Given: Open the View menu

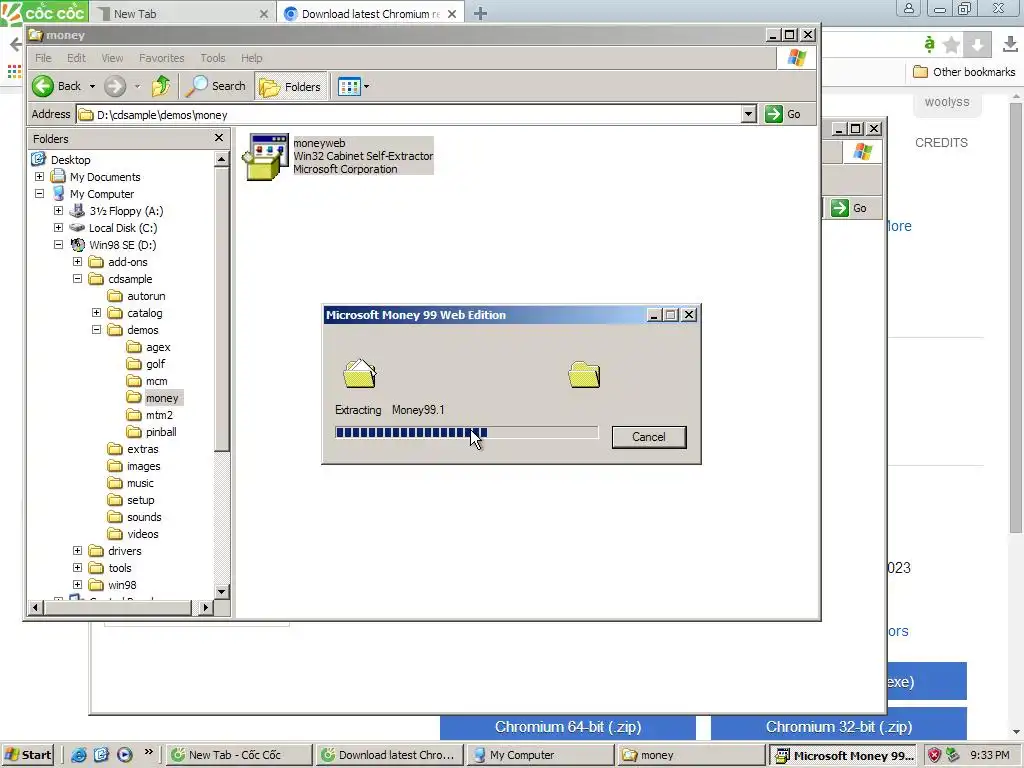Looking at the screenshot, I should point(112,58).
